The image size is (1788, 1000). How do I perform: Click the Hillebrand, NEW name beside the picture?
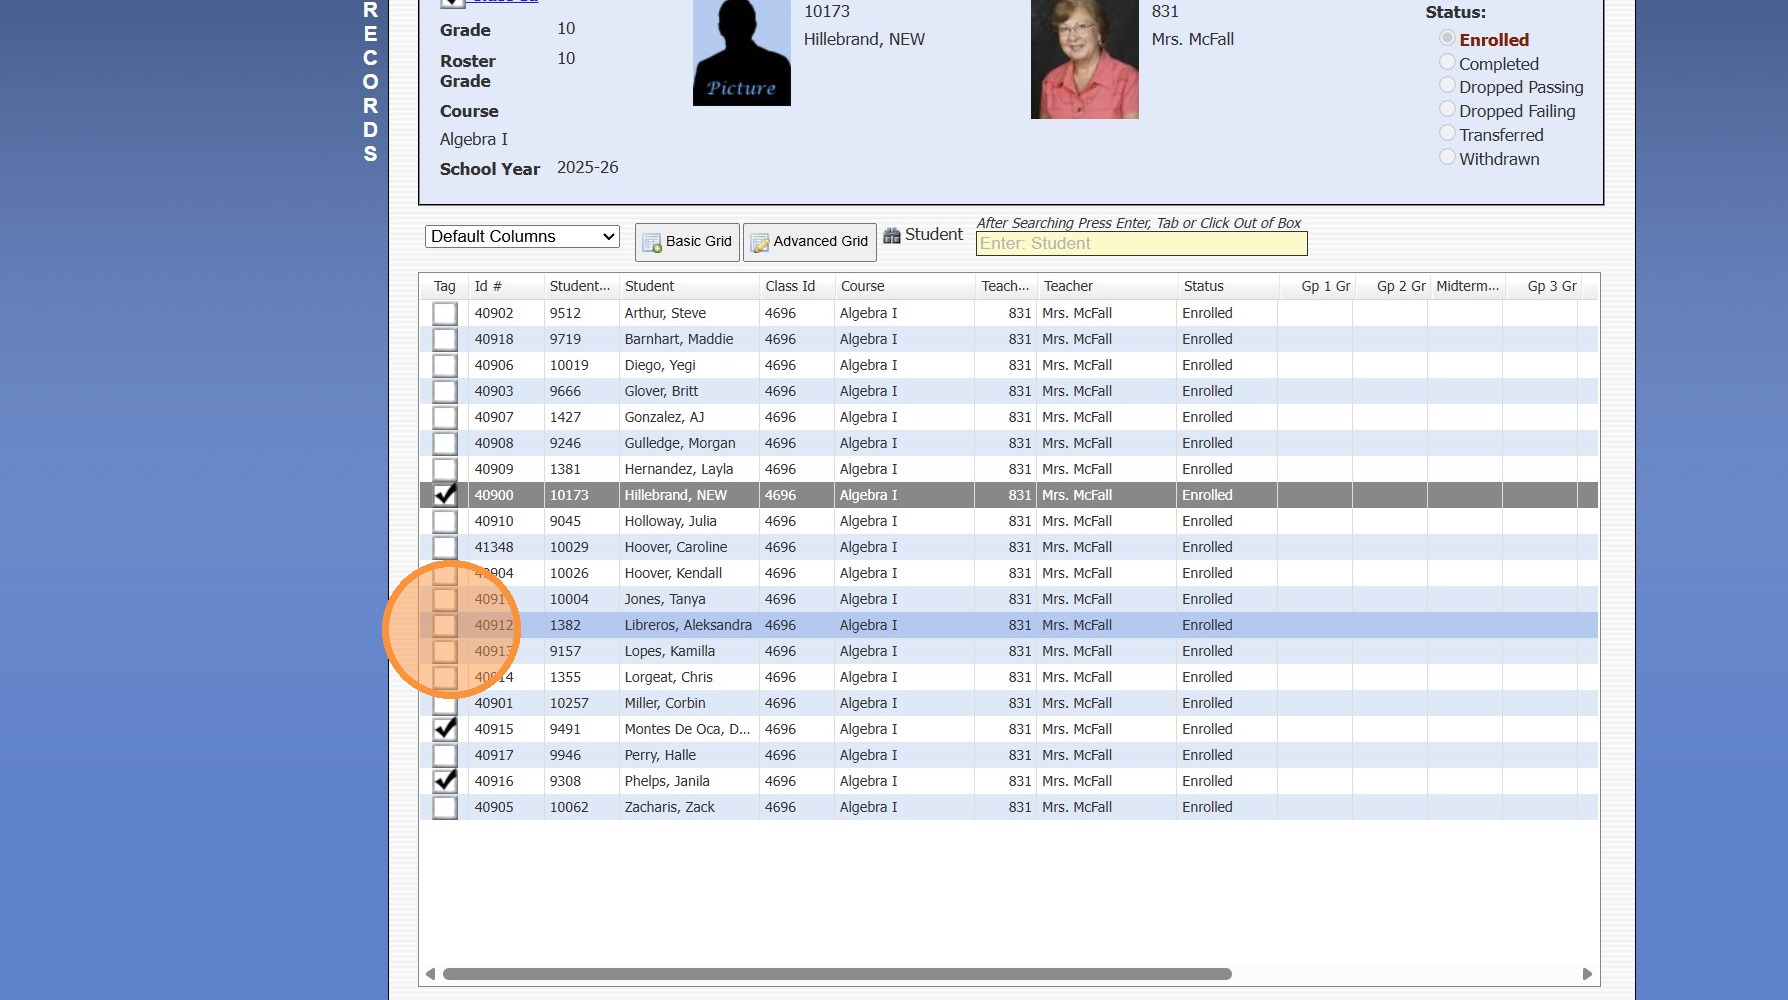[x=864, y=40]
